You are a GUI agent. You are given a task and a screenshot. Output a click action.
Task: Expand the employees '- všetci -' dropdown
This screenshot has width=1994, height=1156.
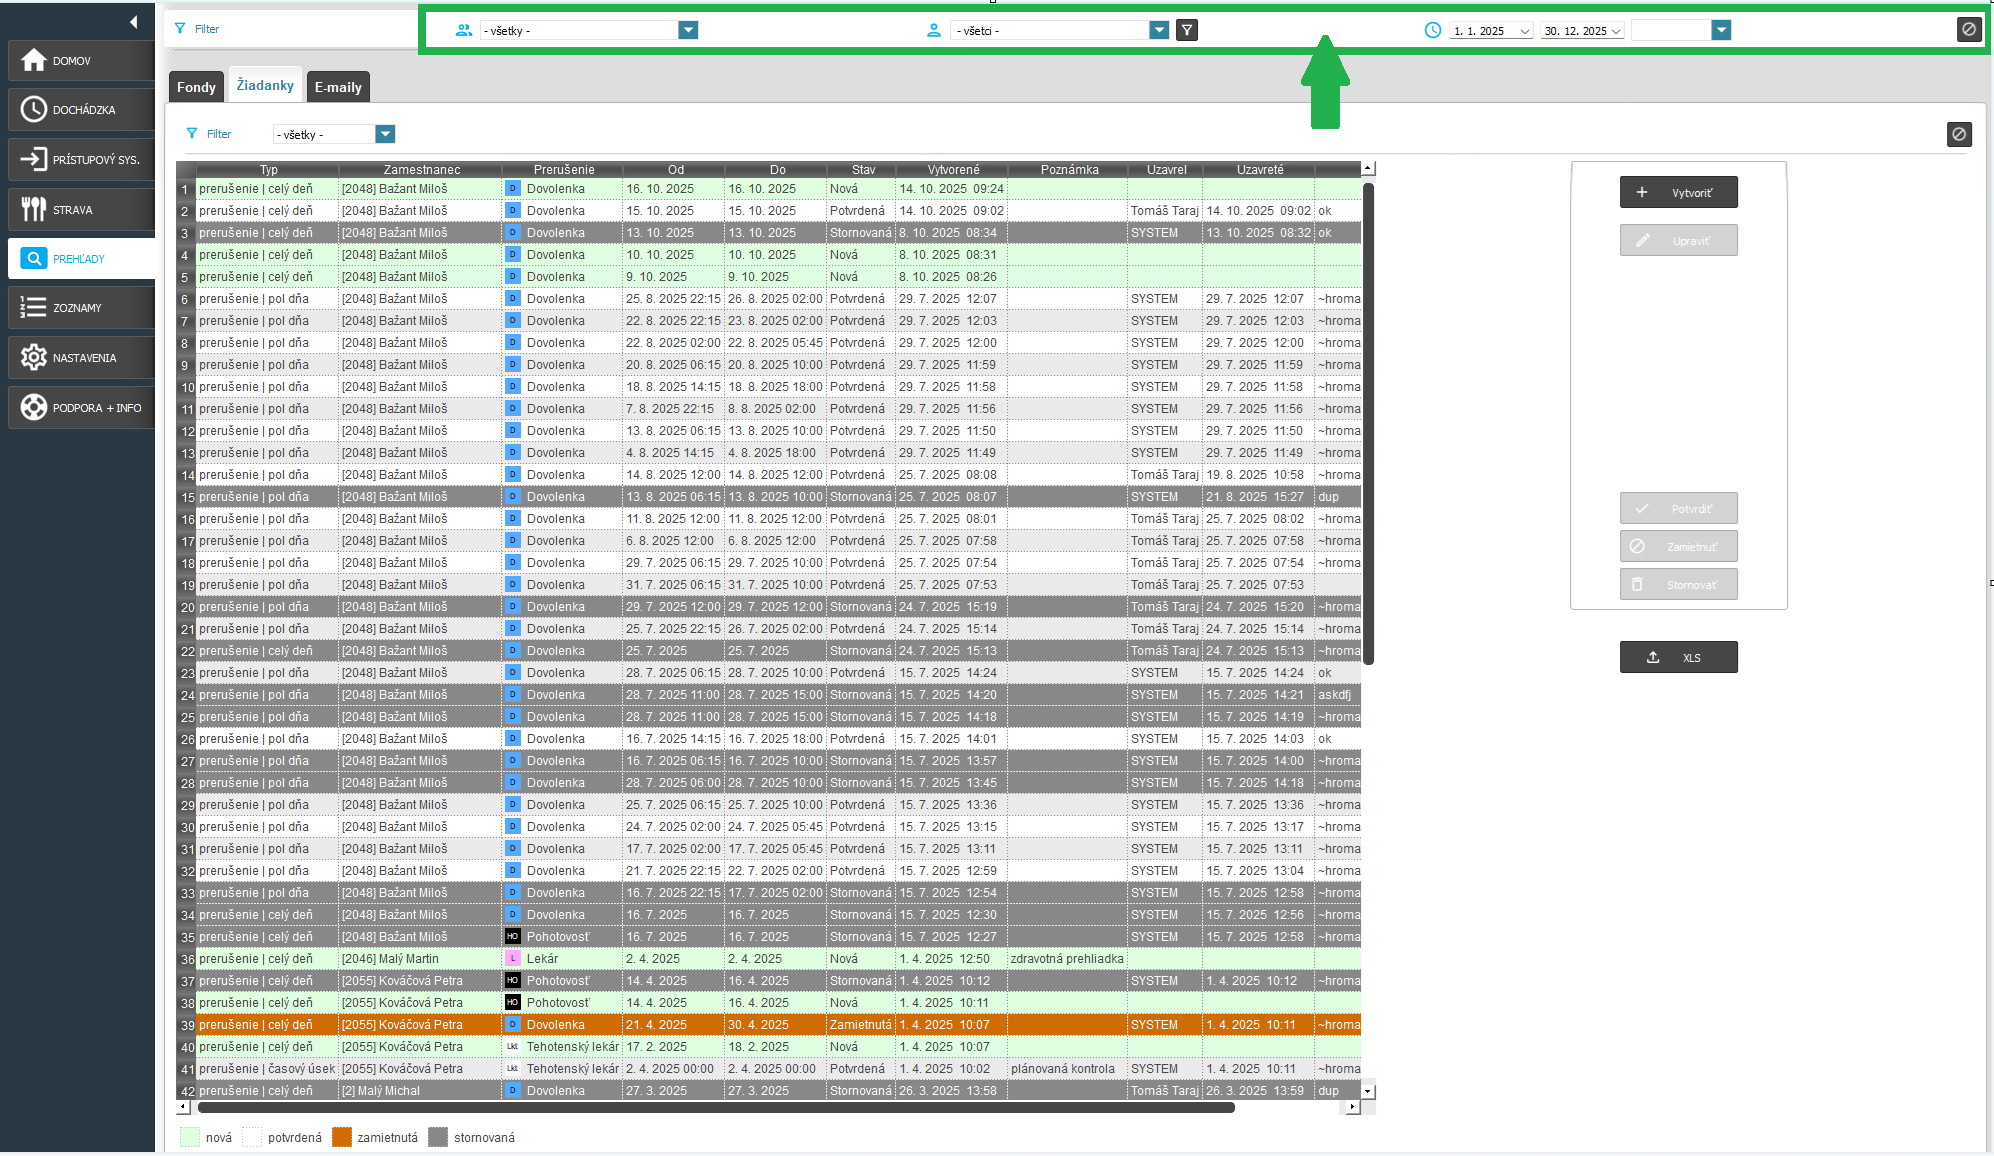tap(1159, 30)
